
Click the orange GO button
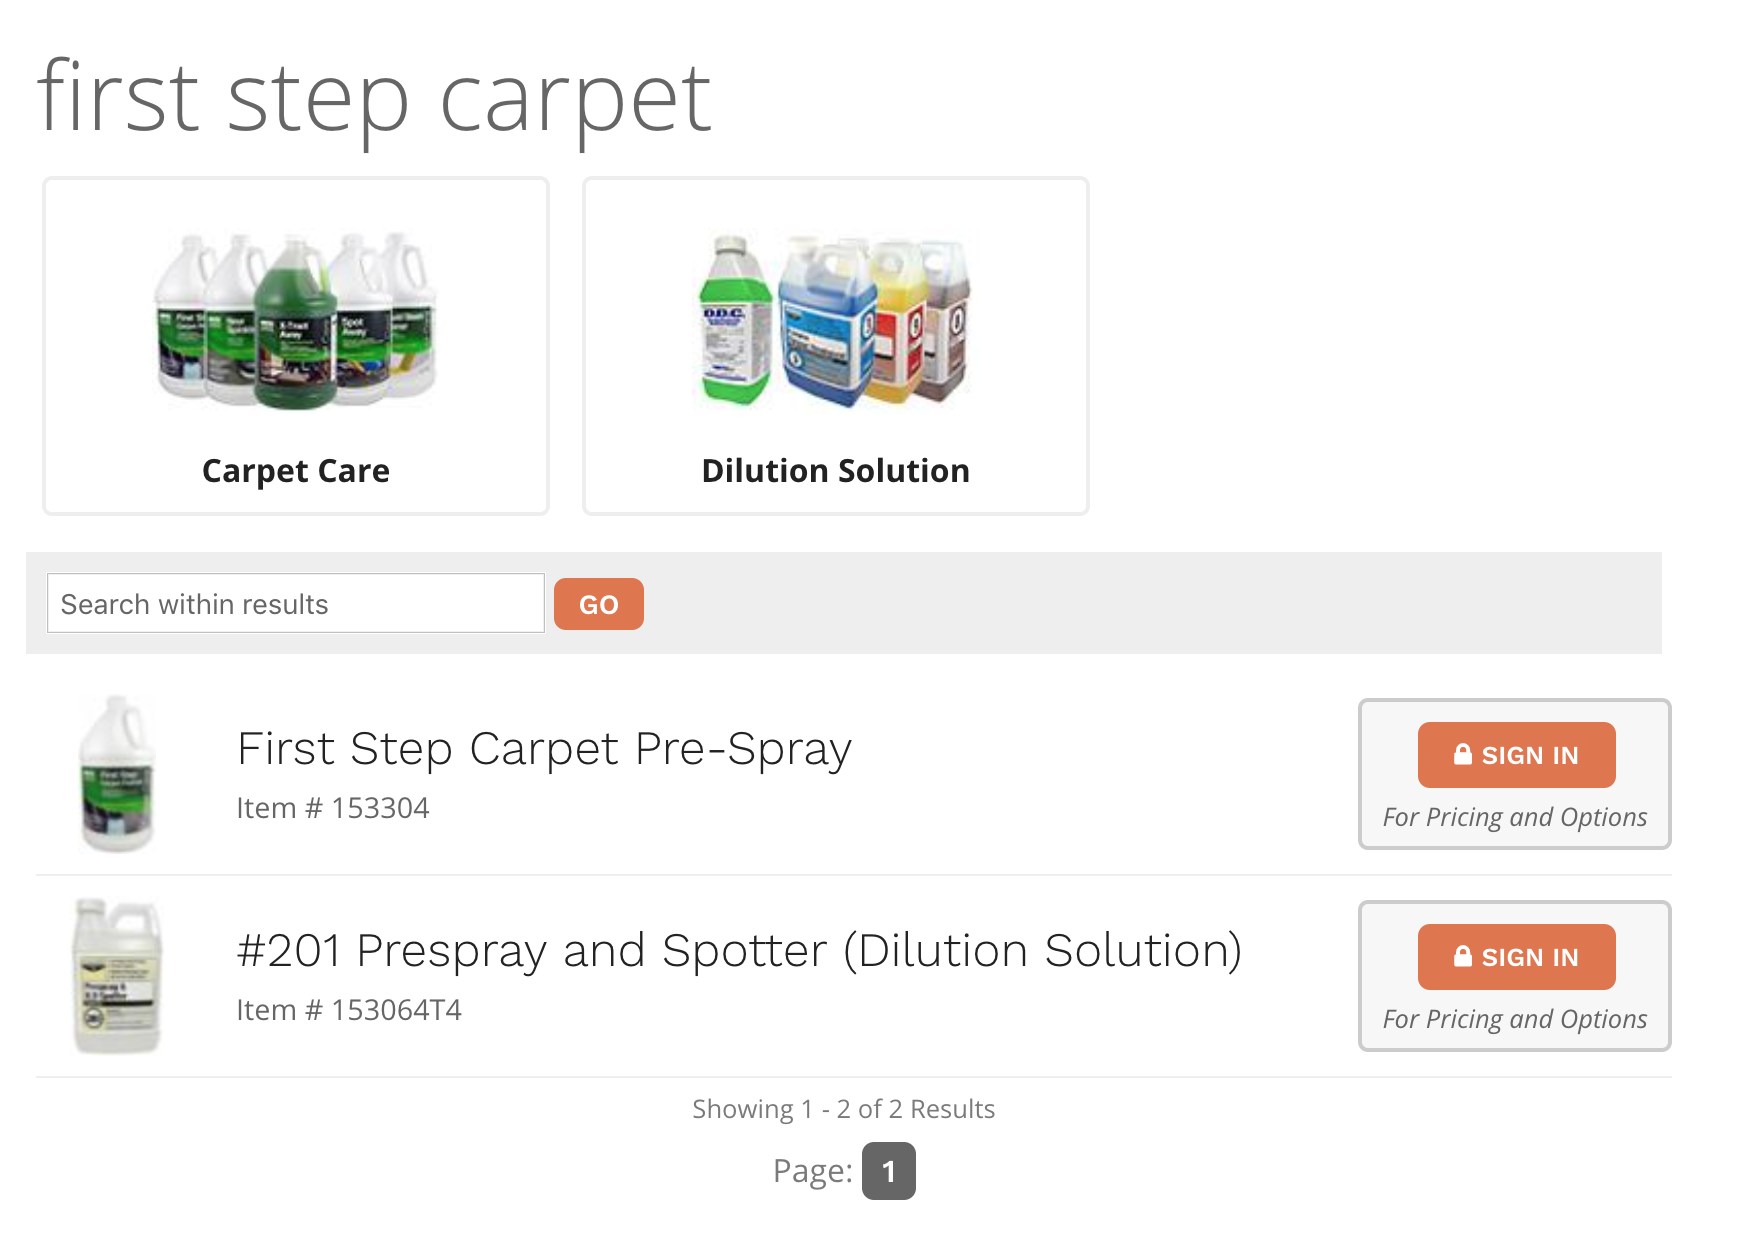[x=599, y=604]
